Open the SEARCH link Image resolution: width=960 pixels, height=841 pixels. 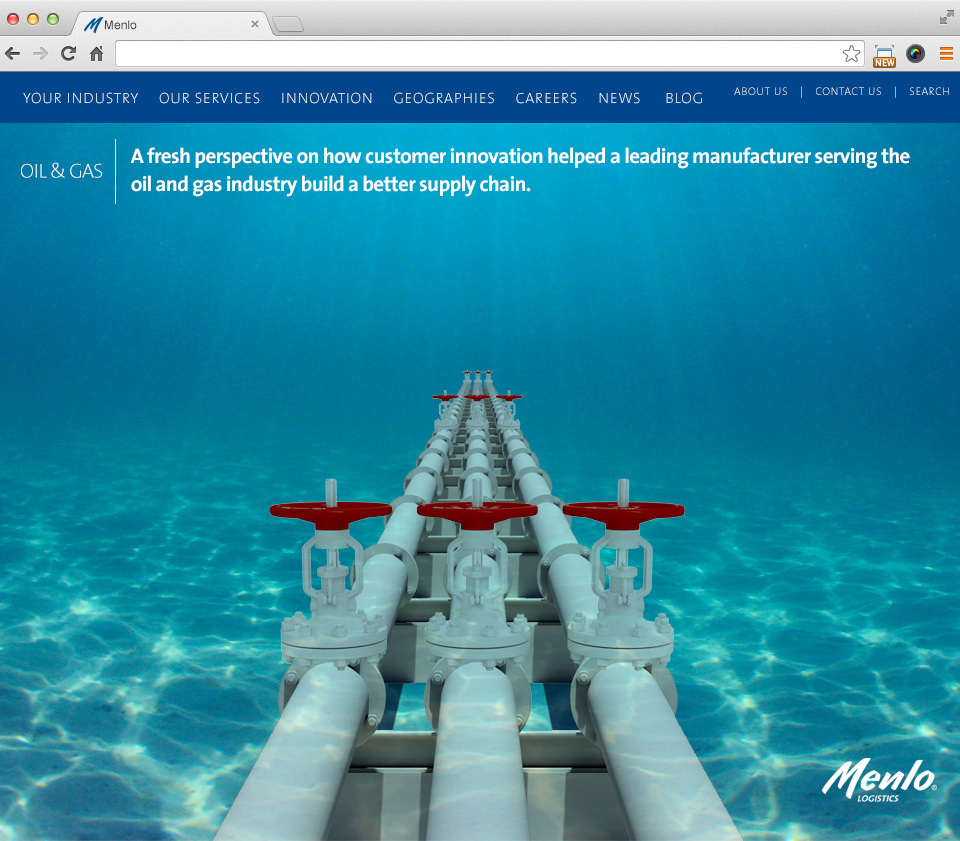click(929, 91)
